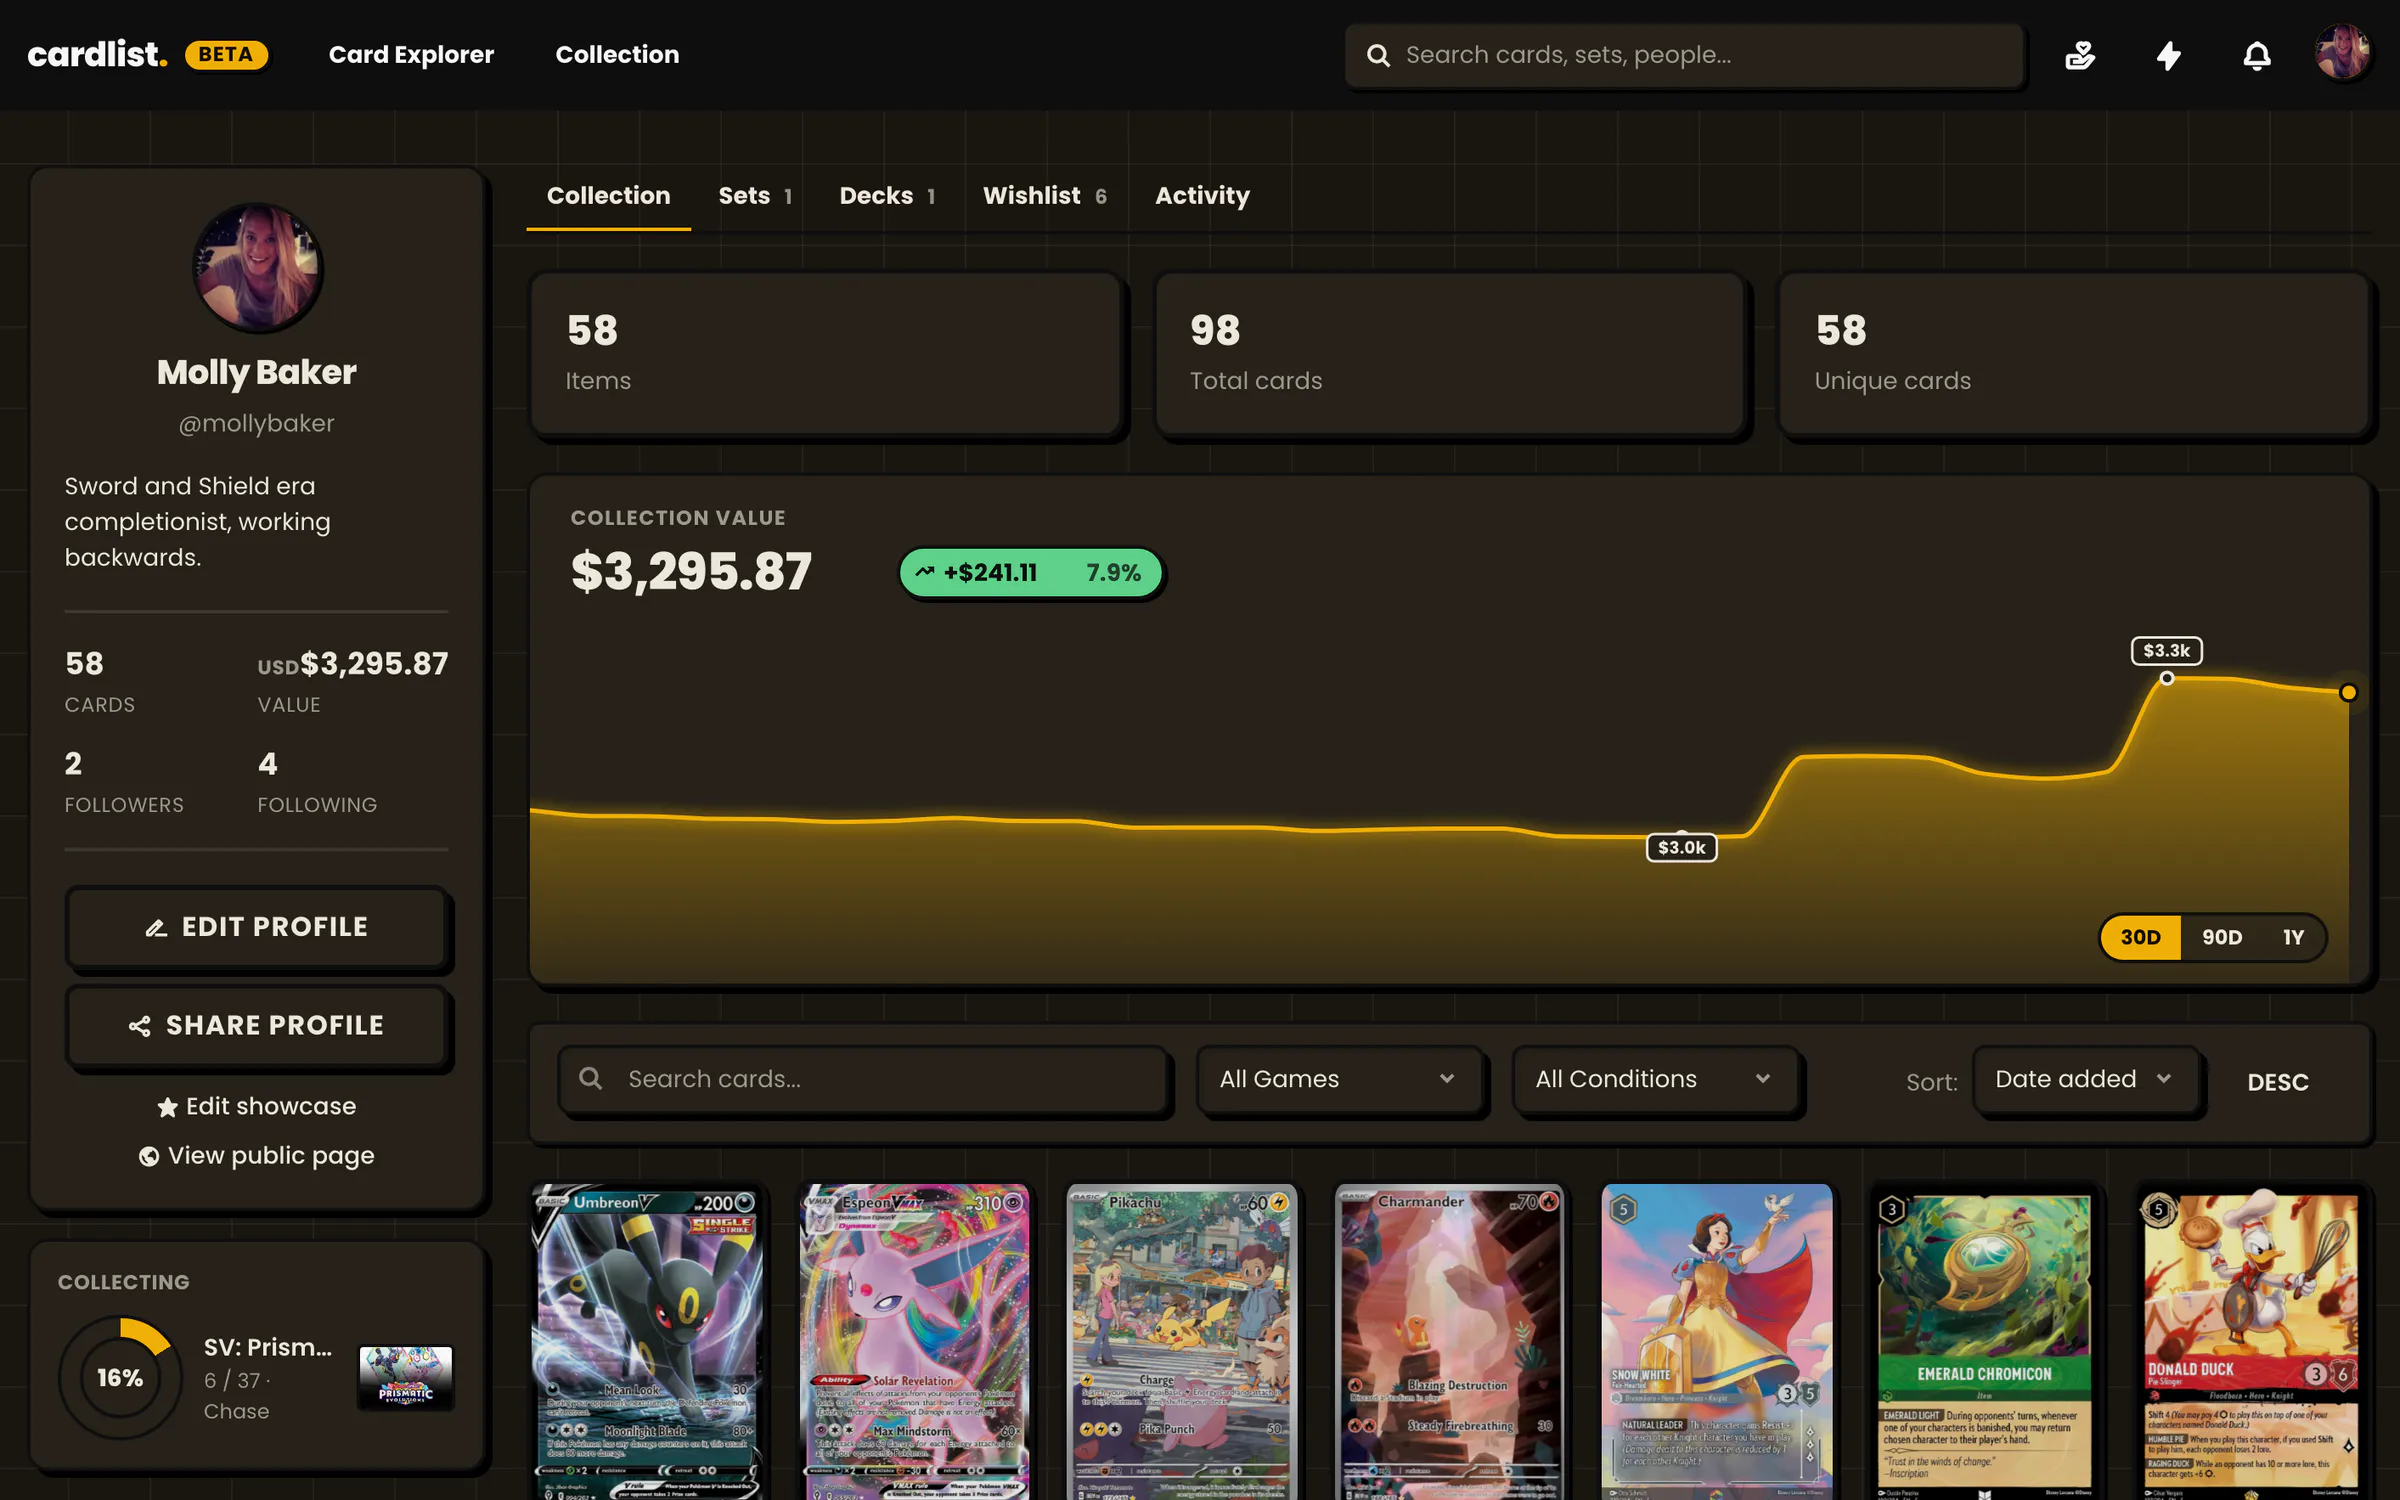Open the Espeon VMAX card thumbnail

[x=915, y=1342]
